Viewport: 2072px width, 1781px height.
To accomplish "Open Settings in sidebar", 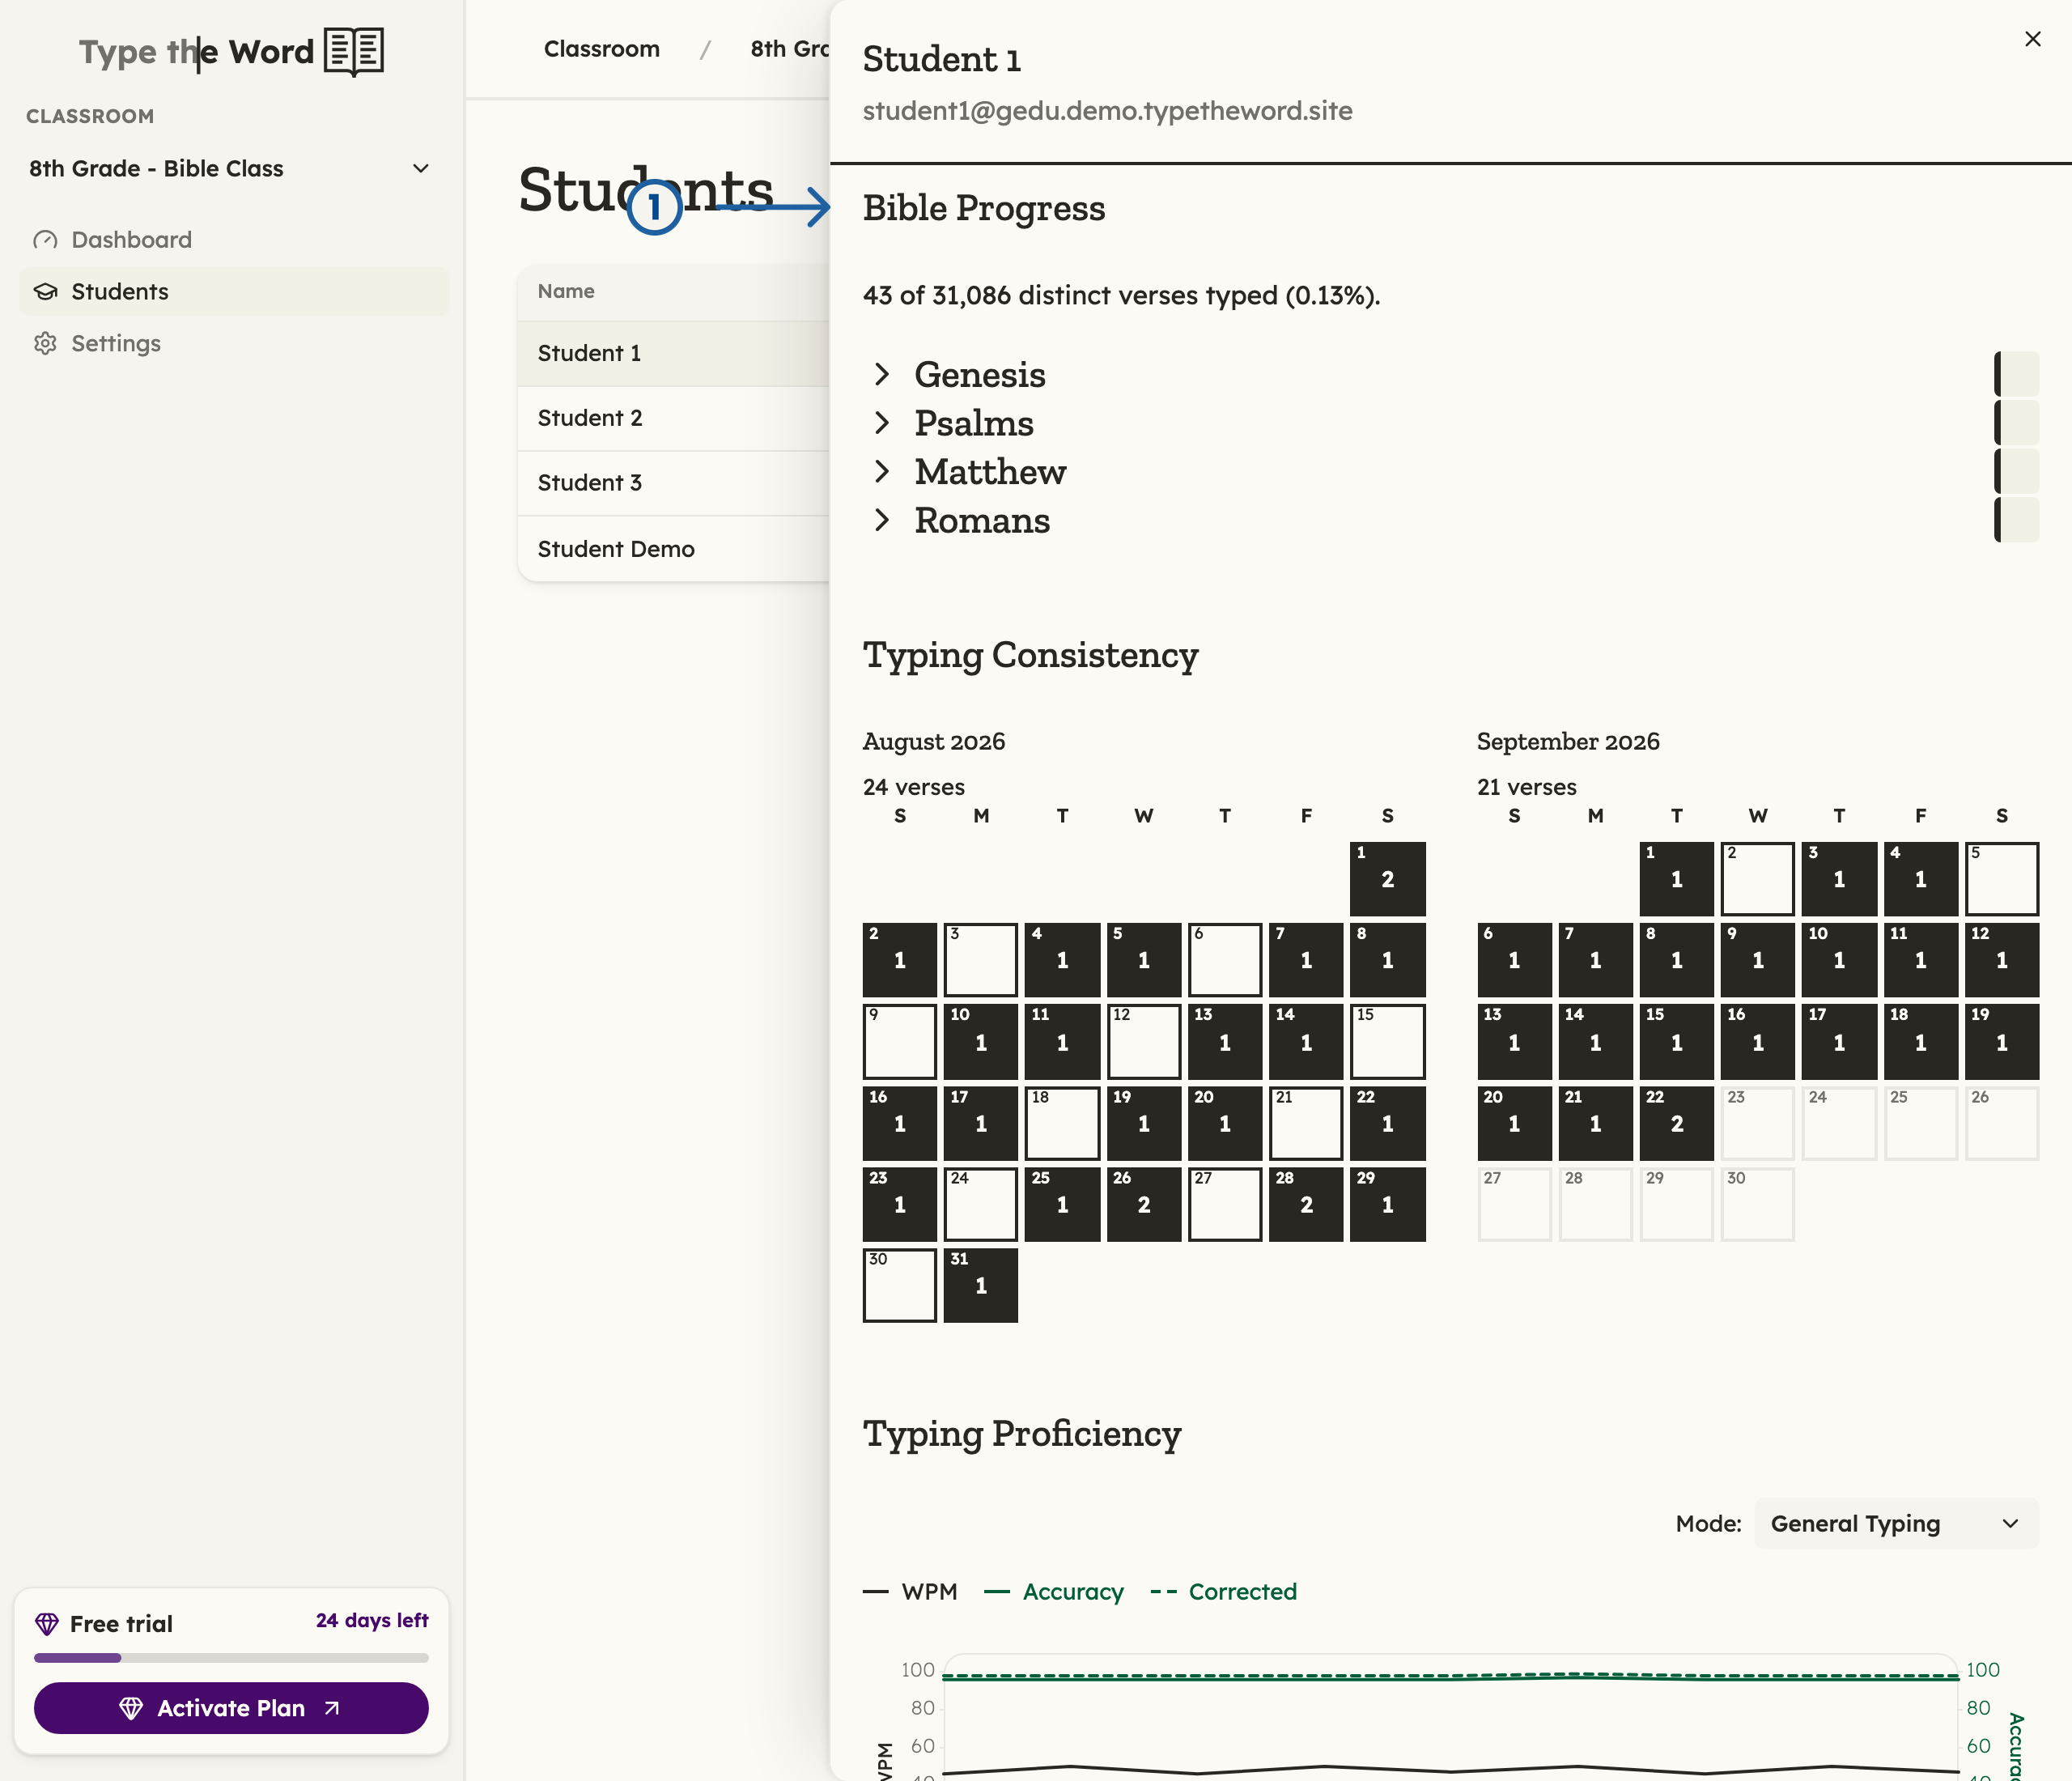I will coord(234,344).
